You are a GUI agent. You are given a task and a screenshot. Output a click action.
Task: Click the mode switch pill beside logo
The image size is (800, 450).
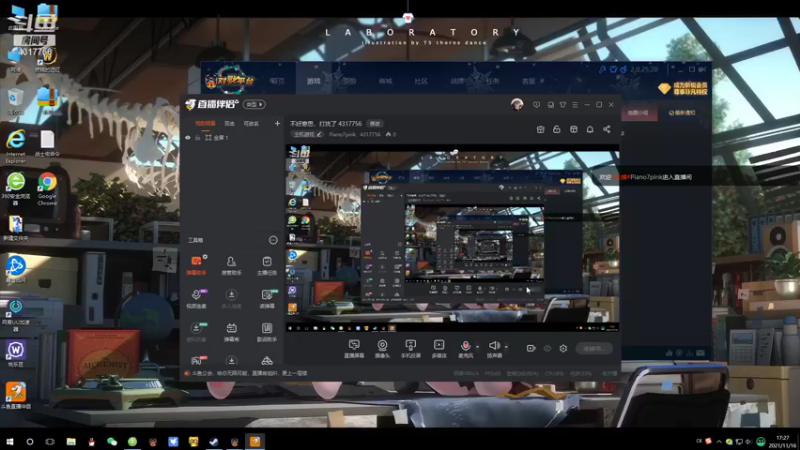(x=254, y=105)
